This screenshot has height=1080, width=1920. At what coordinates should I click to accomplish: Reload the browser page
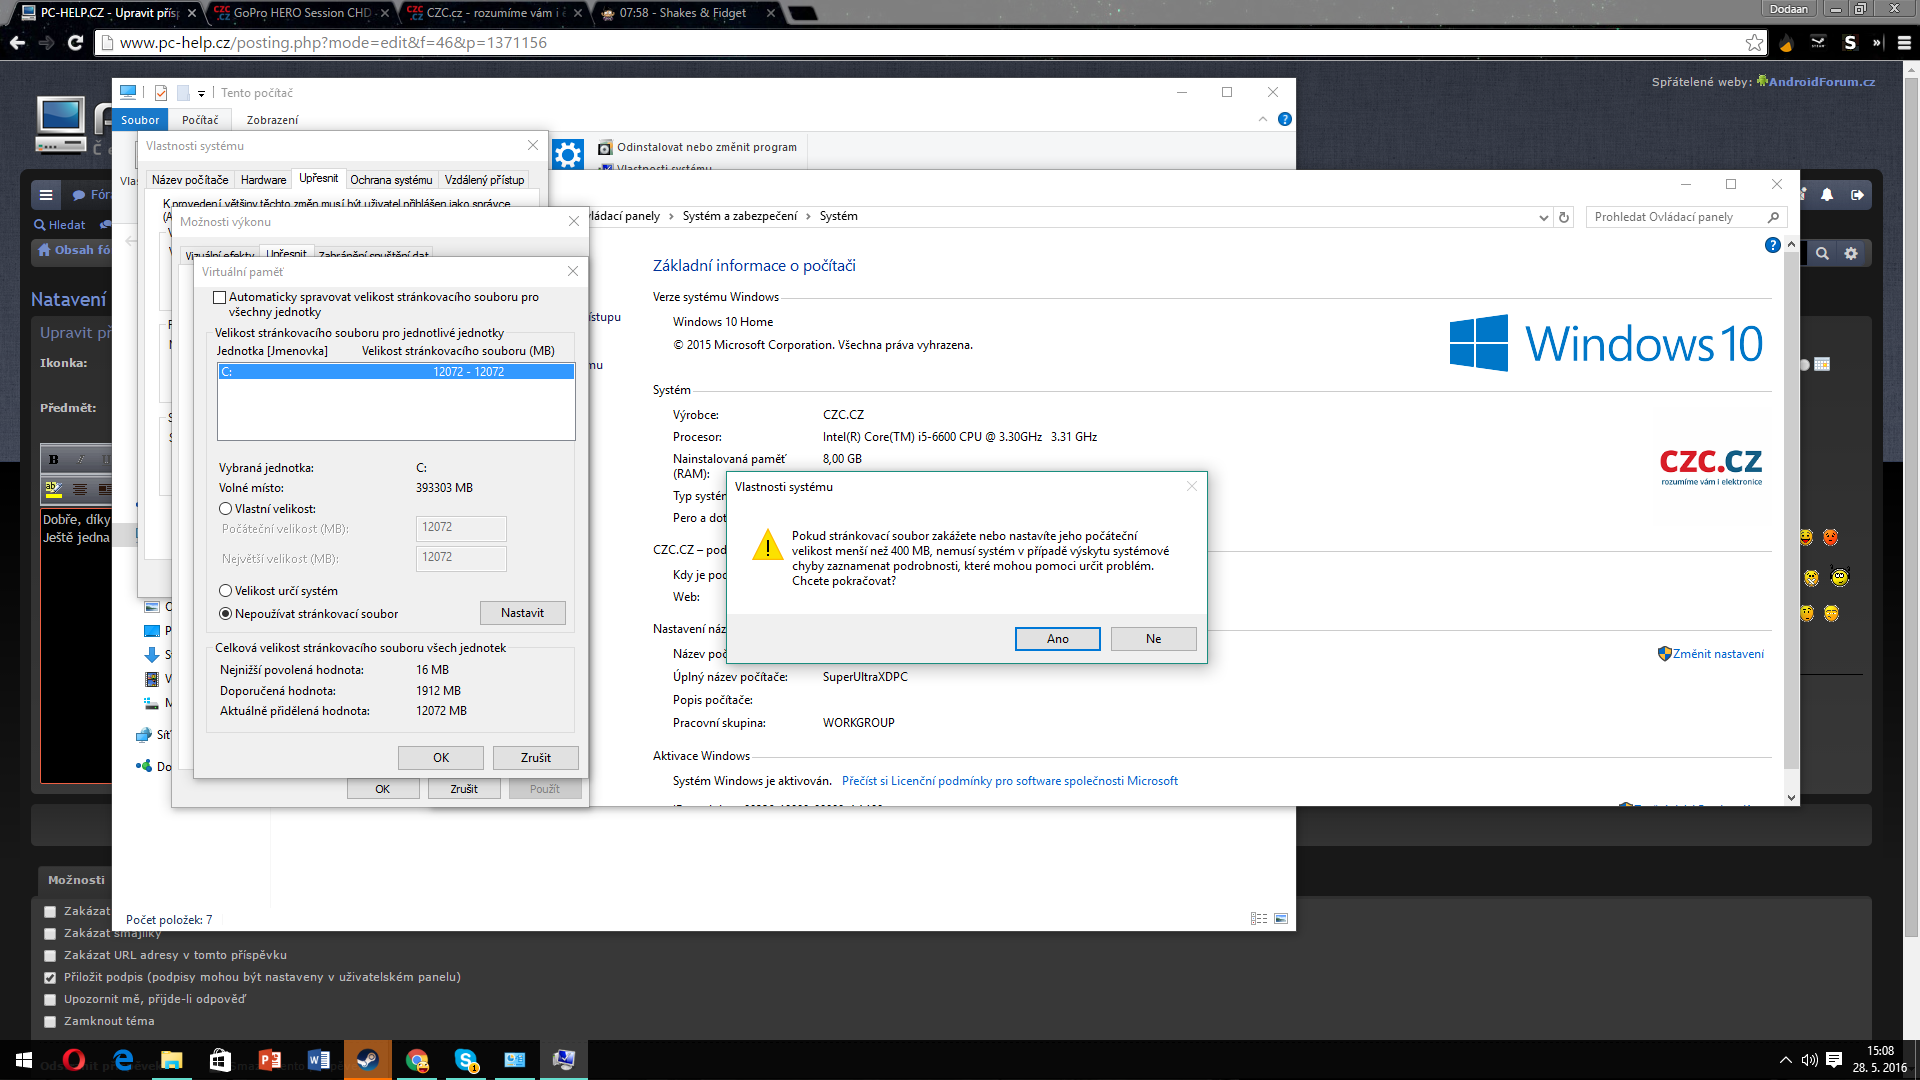pos(75,43)
